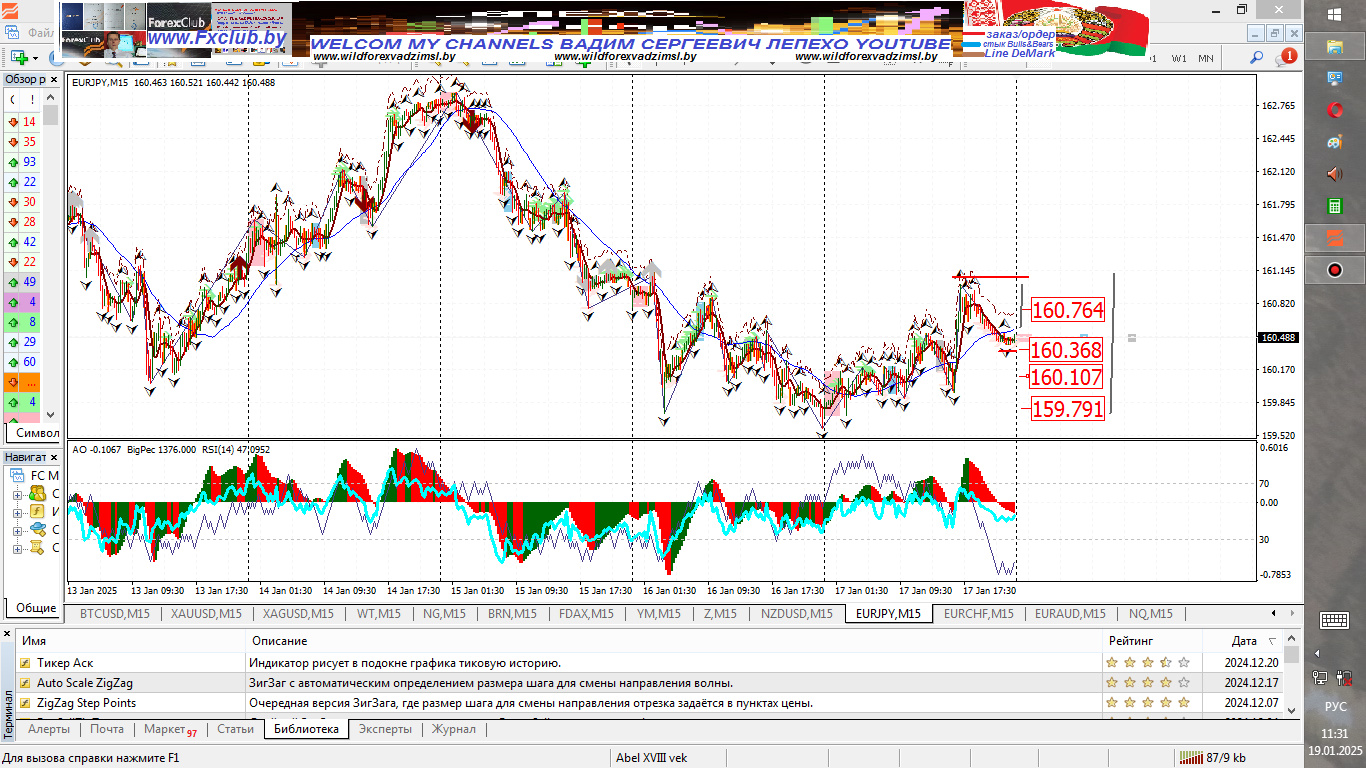Click the Terminal library vertical scrollbar thumb
Image resolution: width=1366 pixels, height=768 pixels.
tap(1292, 654)
